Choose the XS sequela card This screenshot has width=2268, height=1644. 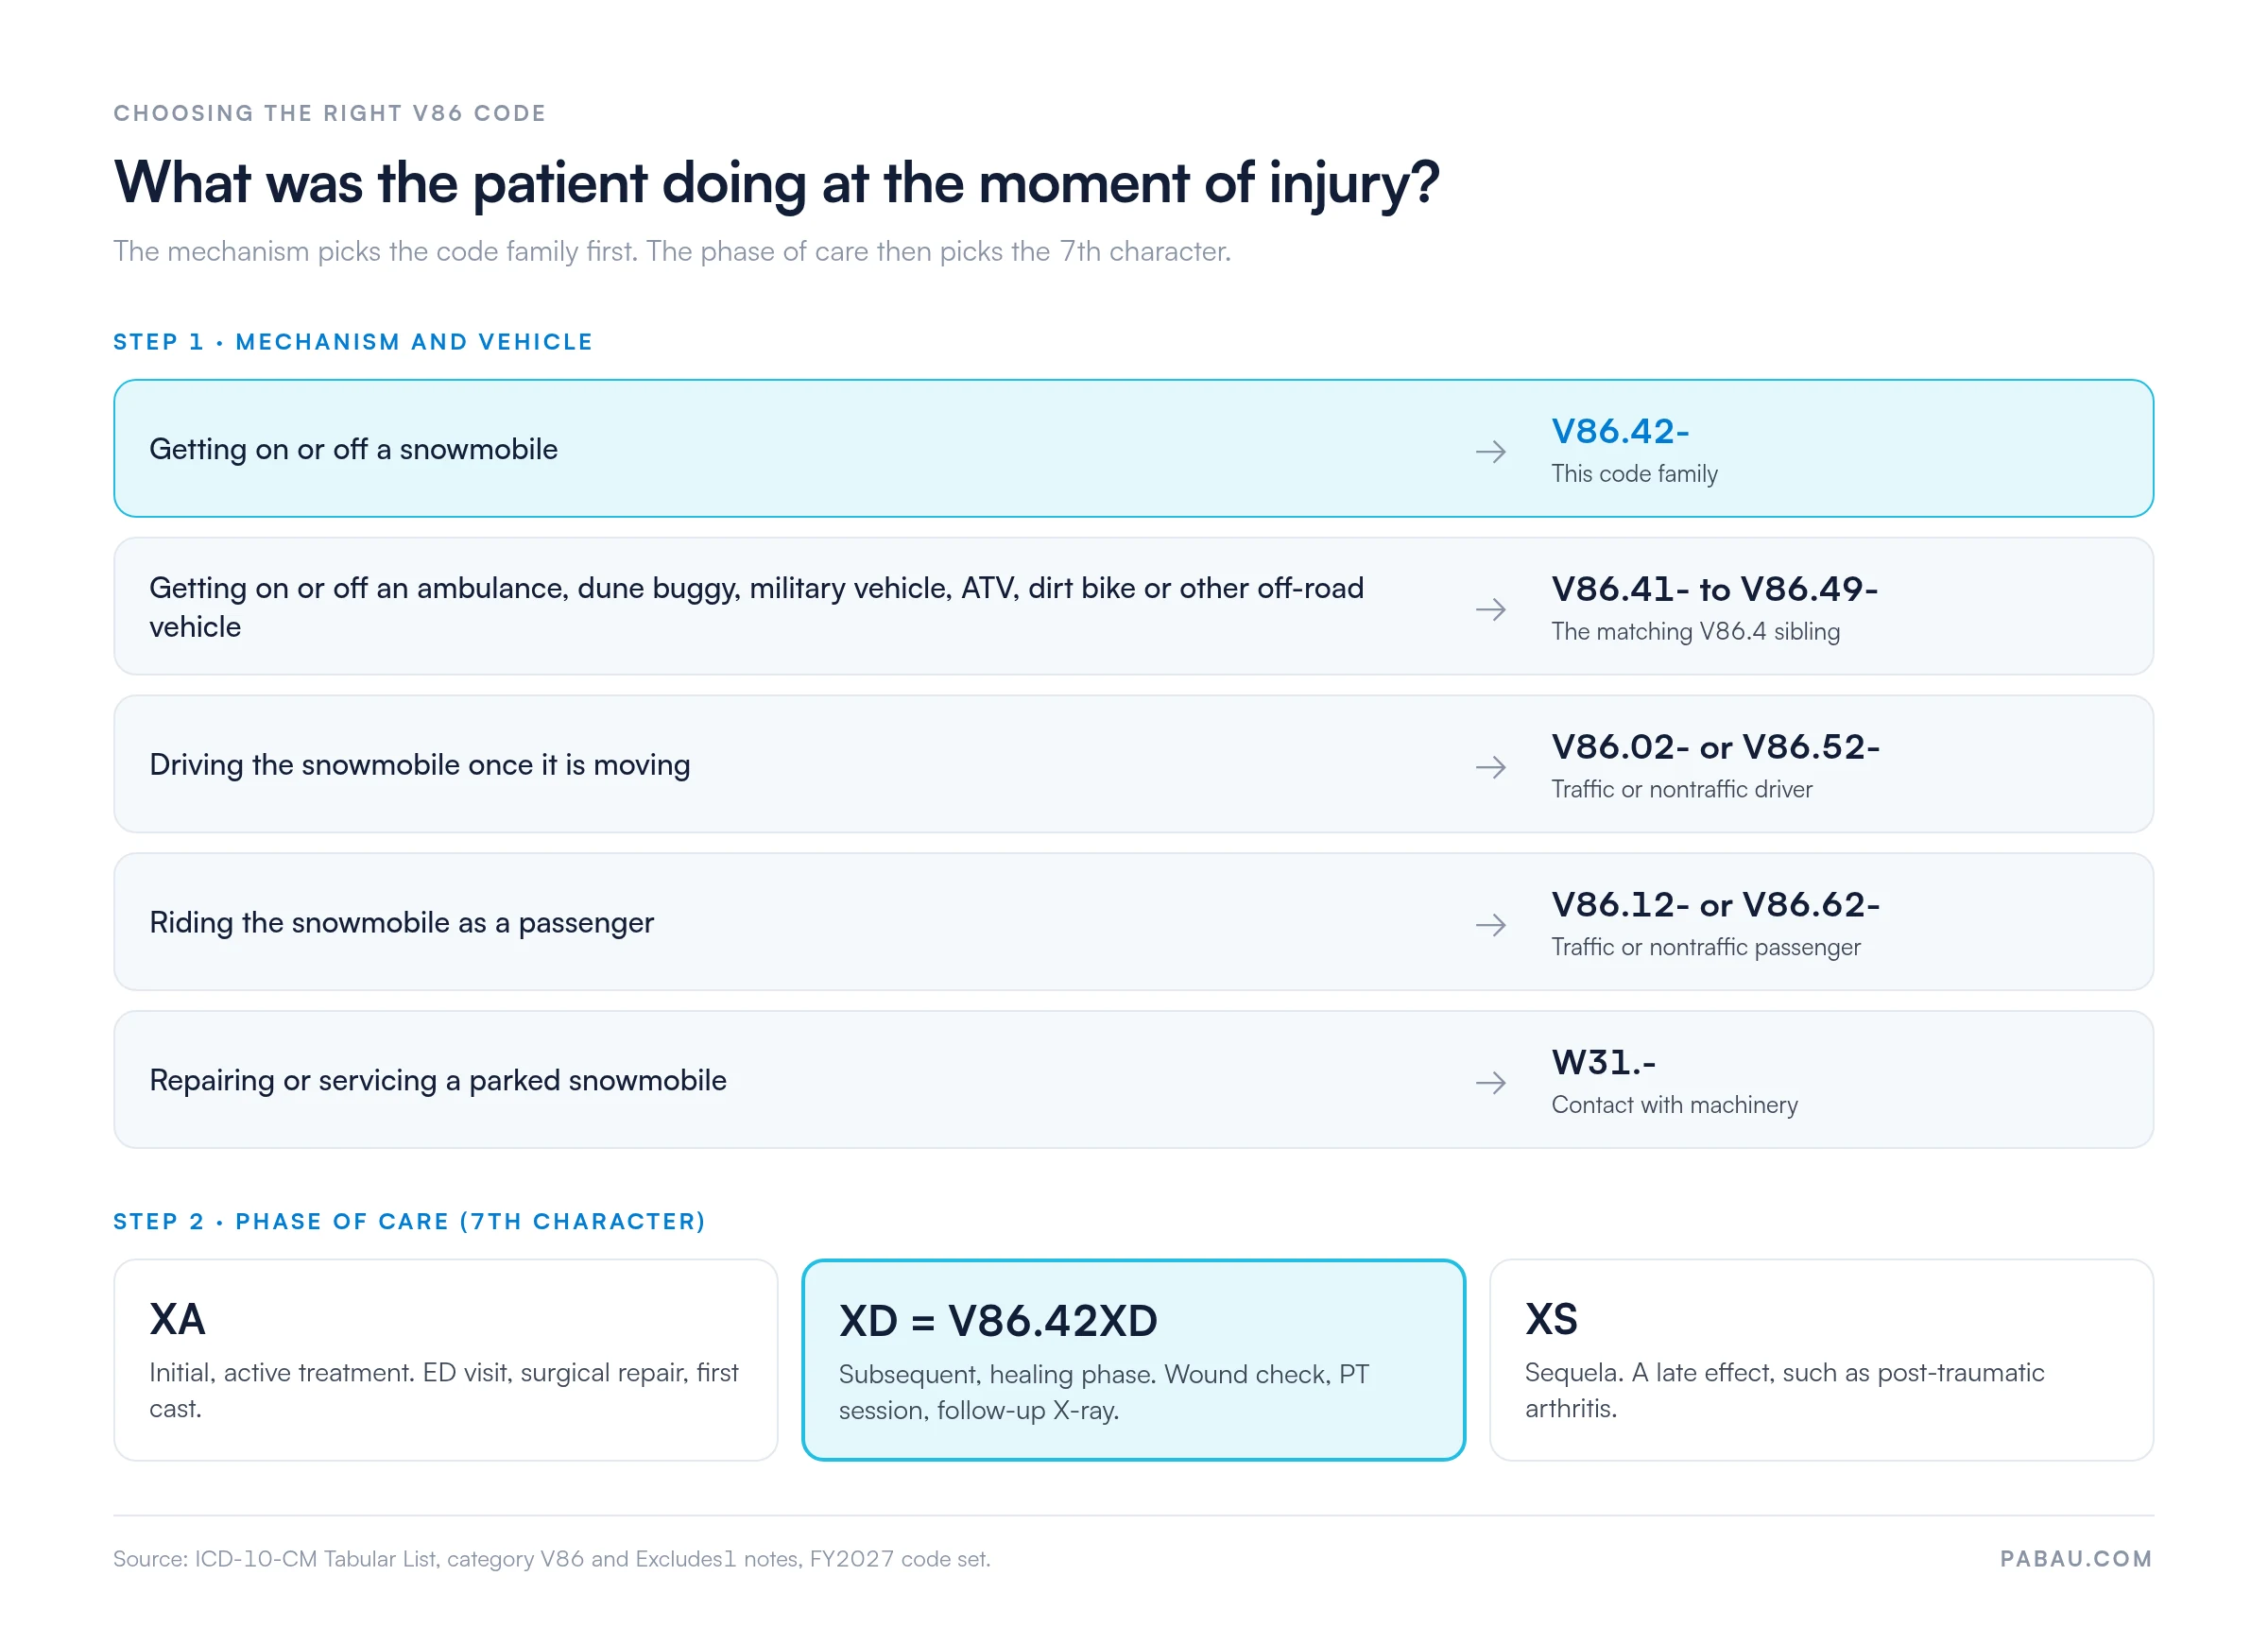click(x=1821, y=1360)
